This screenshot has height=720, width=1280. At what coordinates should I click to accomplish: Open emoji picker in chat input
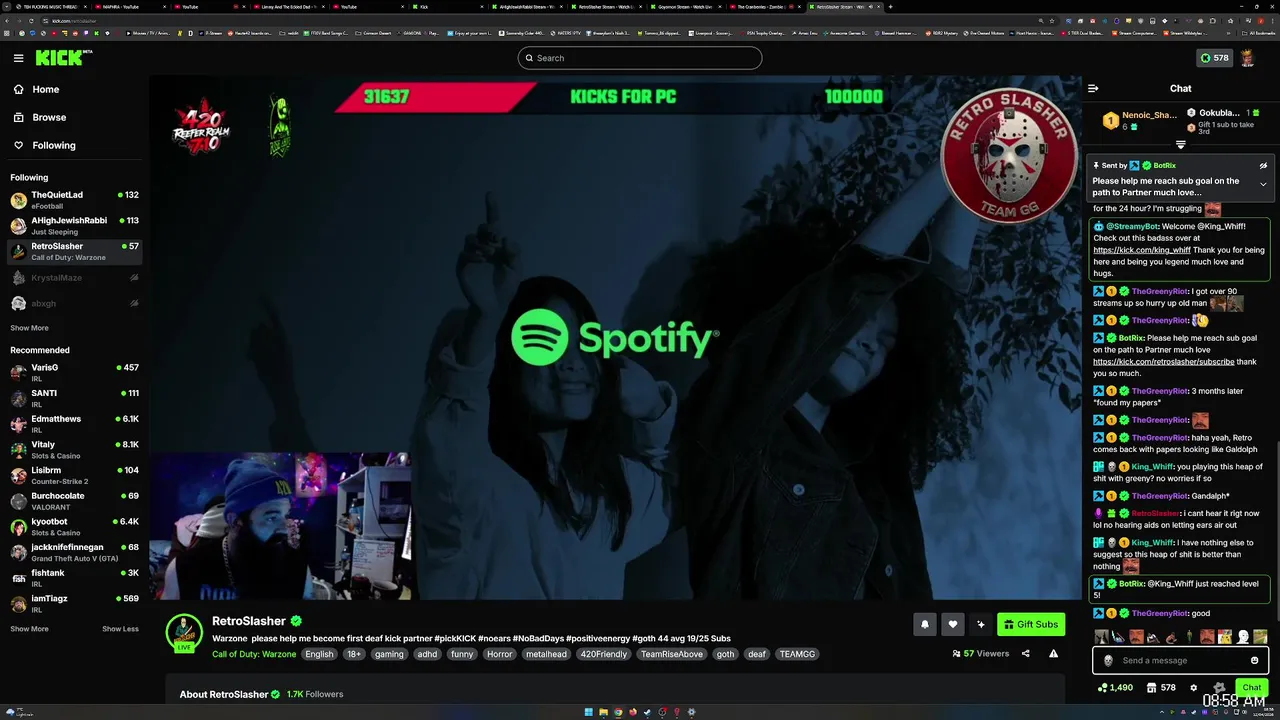1254,660
